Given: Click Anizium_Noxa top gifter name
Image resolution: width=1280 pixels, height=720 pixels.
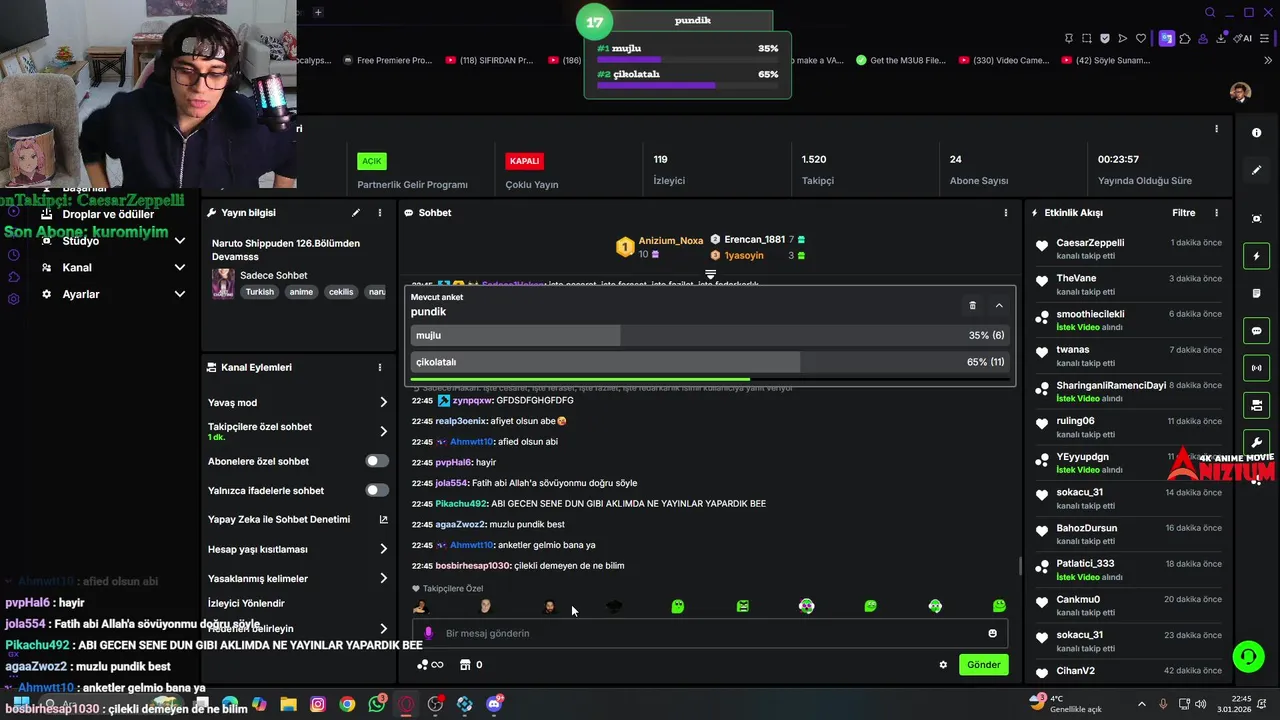Looking at the screenshot, I should [x=671, y=241].
